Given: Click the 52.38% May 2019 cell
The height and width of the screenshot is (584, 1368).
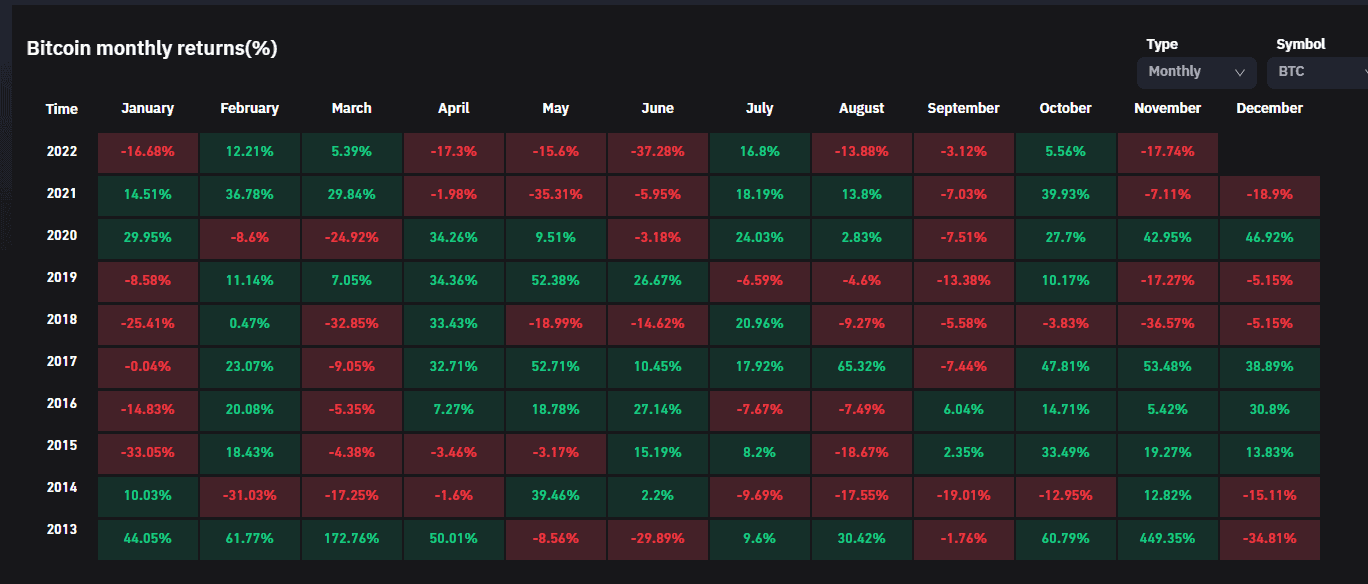Looking at the screenshot, I should click(x=555, y=281).
